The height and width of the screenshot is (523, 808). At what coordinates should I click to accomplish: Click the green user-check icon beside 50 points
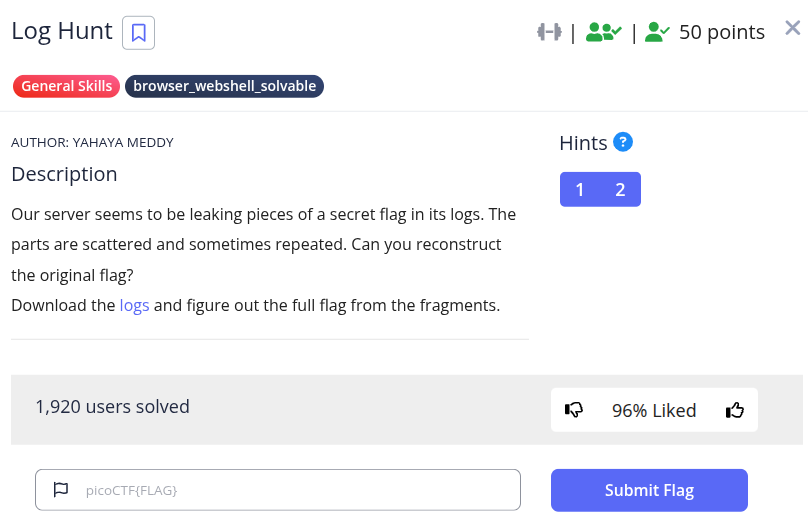[657, 32]
